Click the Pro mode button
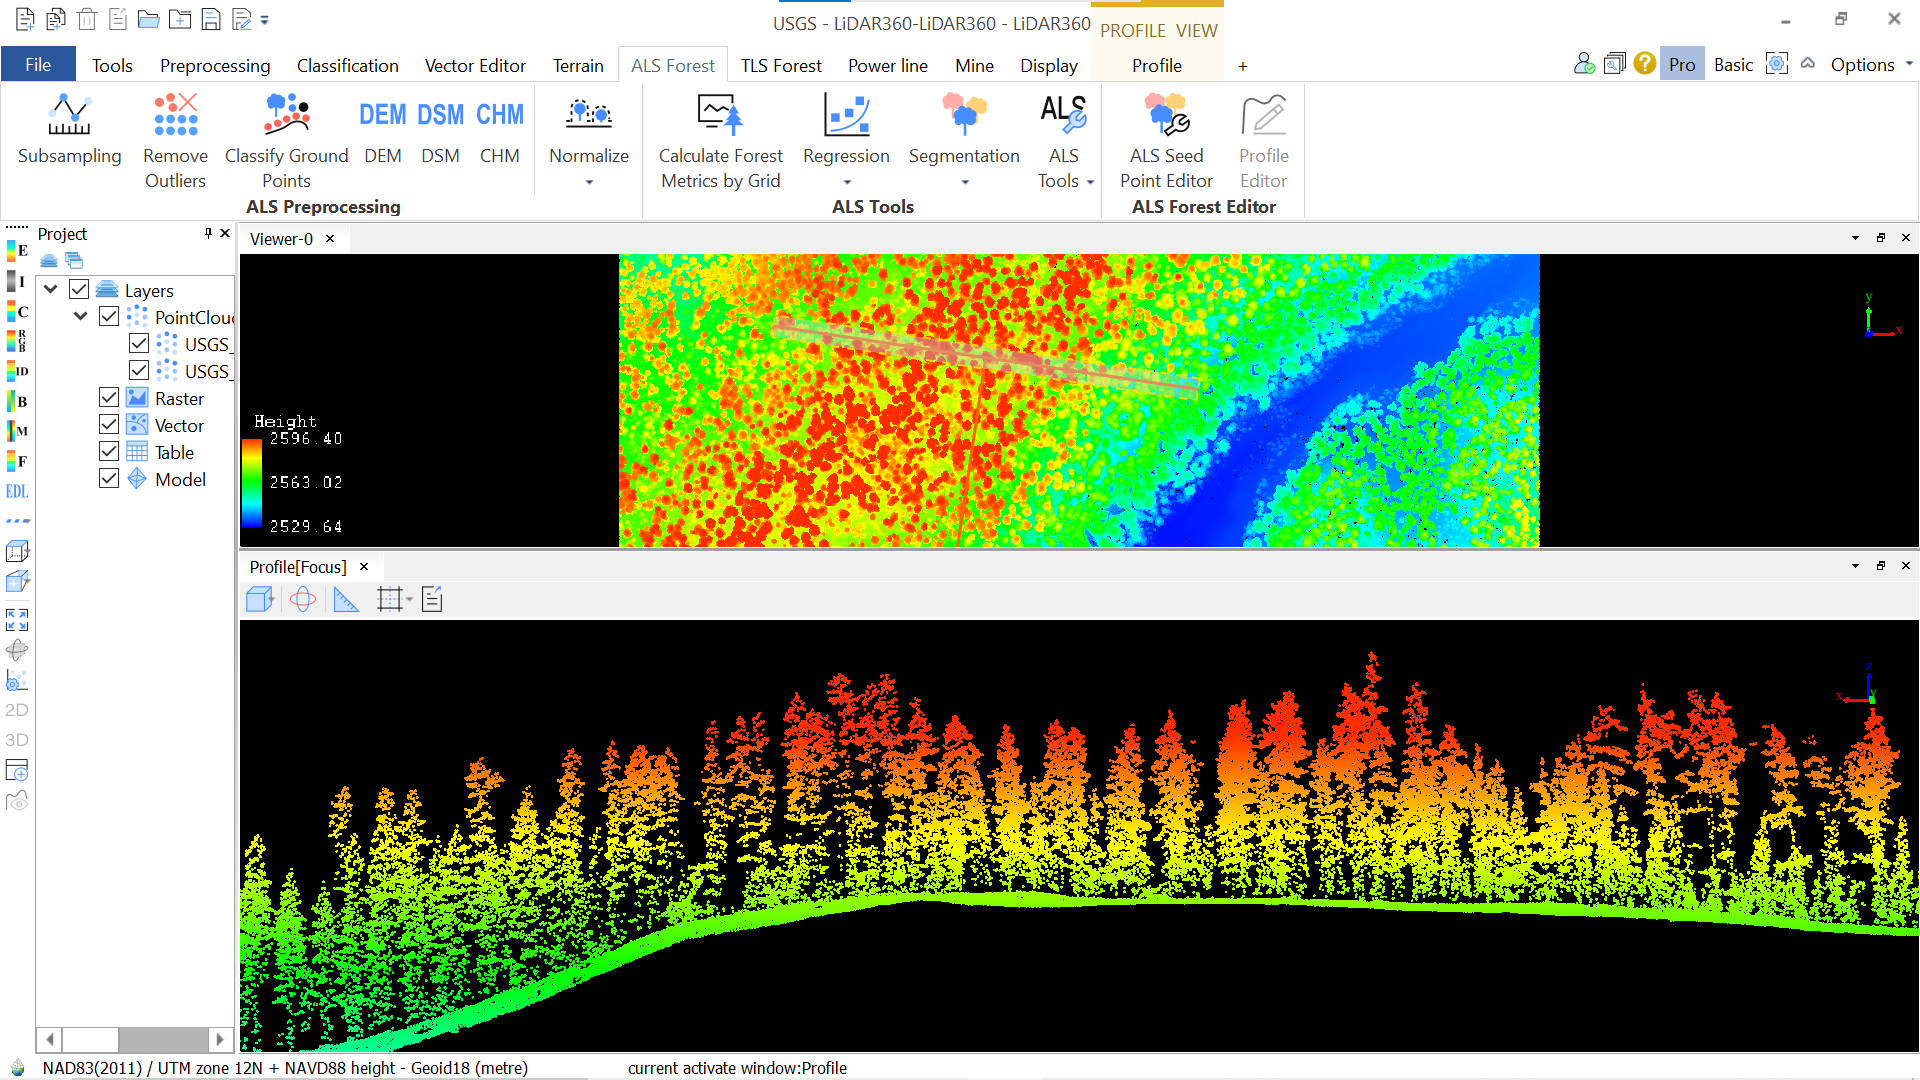This screenshot has height=1080, width=1920. (x=1682, y=63)
